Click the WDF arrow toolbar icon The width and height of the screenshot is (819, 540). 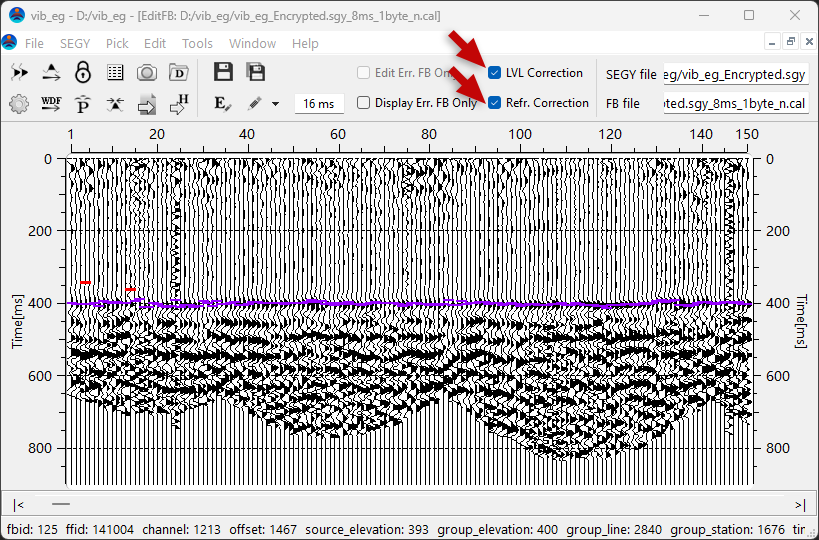click(x=51, y=103)
